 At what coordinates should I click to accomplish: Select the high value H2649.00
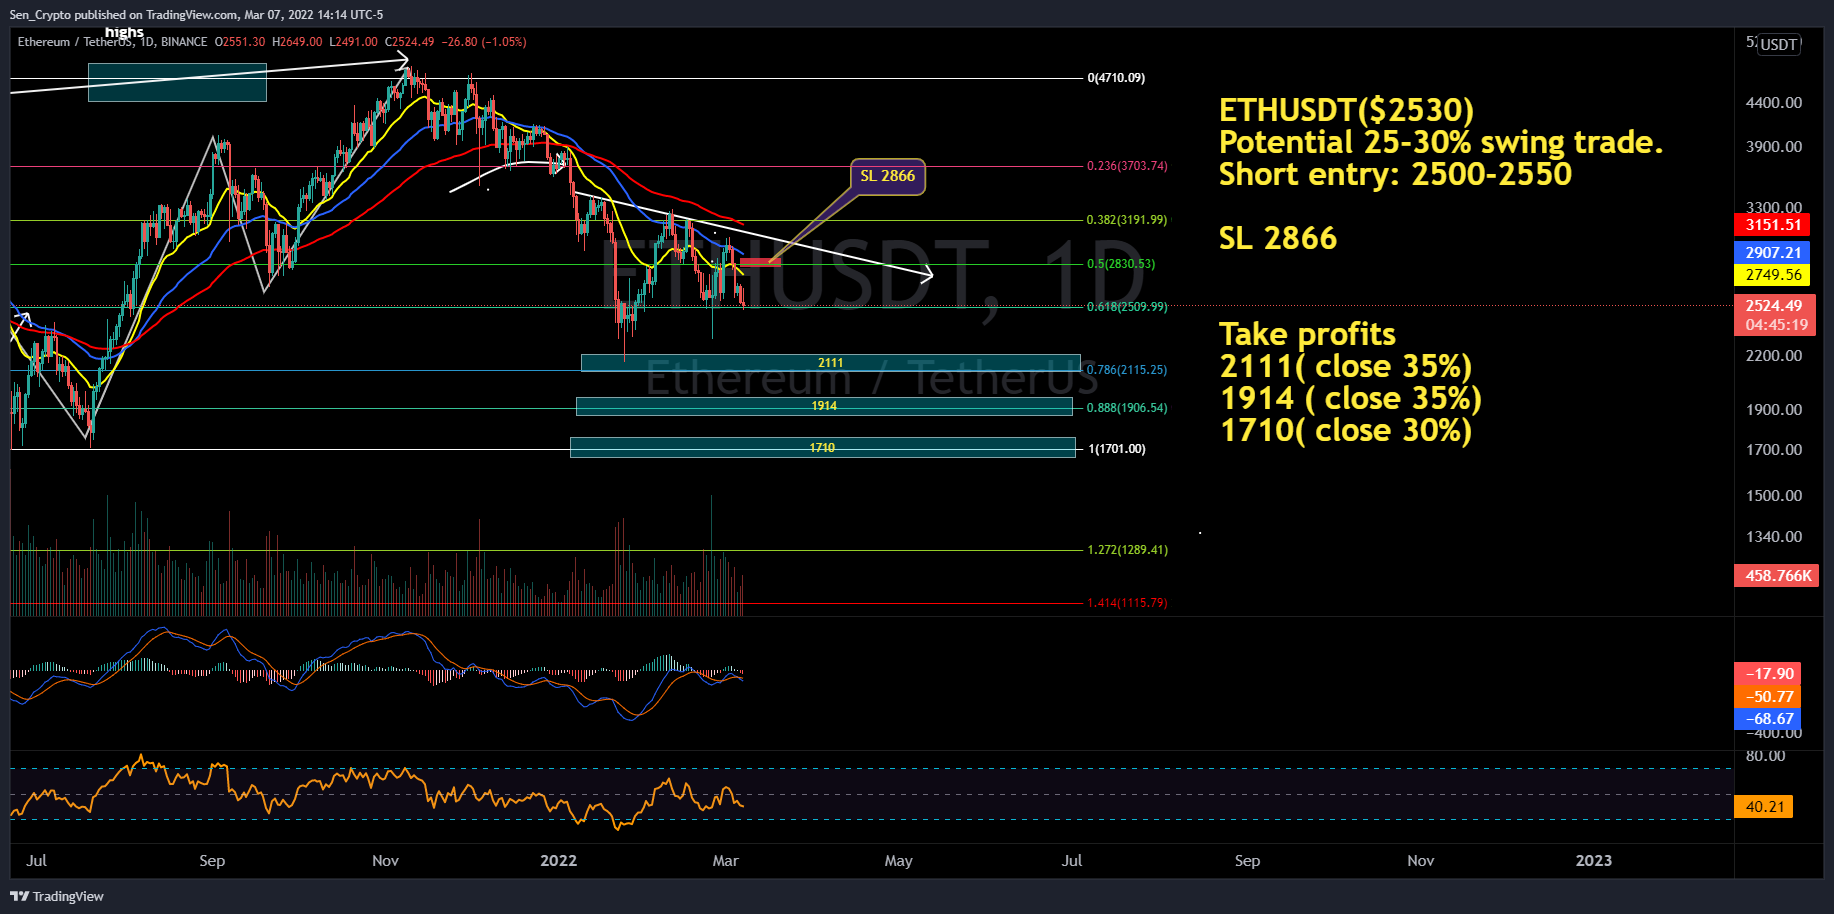click(x=297, y=42)
